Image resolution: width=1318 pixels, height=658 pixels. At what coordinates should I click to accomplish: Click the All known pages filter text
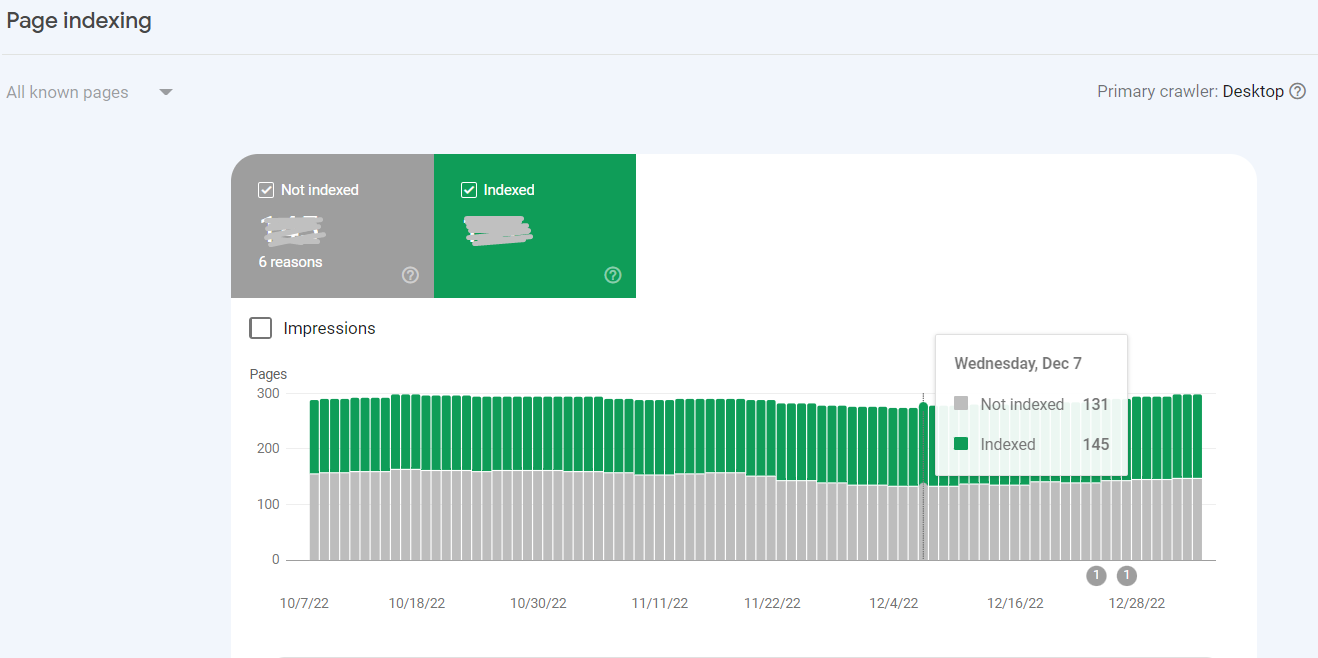click(67, 92)
